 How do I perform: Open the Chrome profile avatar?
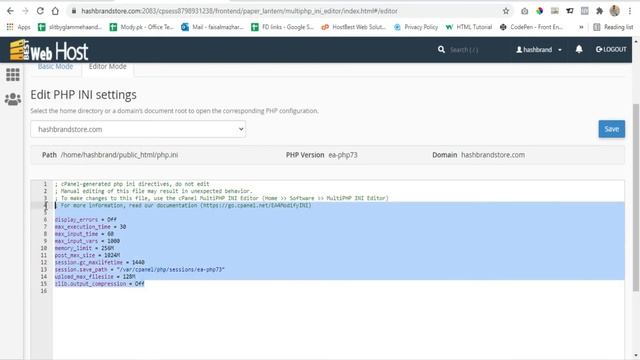click(x=615, y=11)
